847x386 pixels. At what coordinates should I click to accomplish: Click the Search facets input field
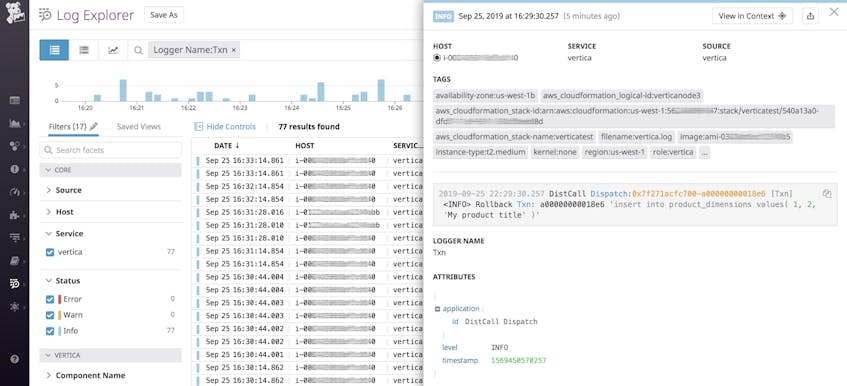tap(111, 150)
